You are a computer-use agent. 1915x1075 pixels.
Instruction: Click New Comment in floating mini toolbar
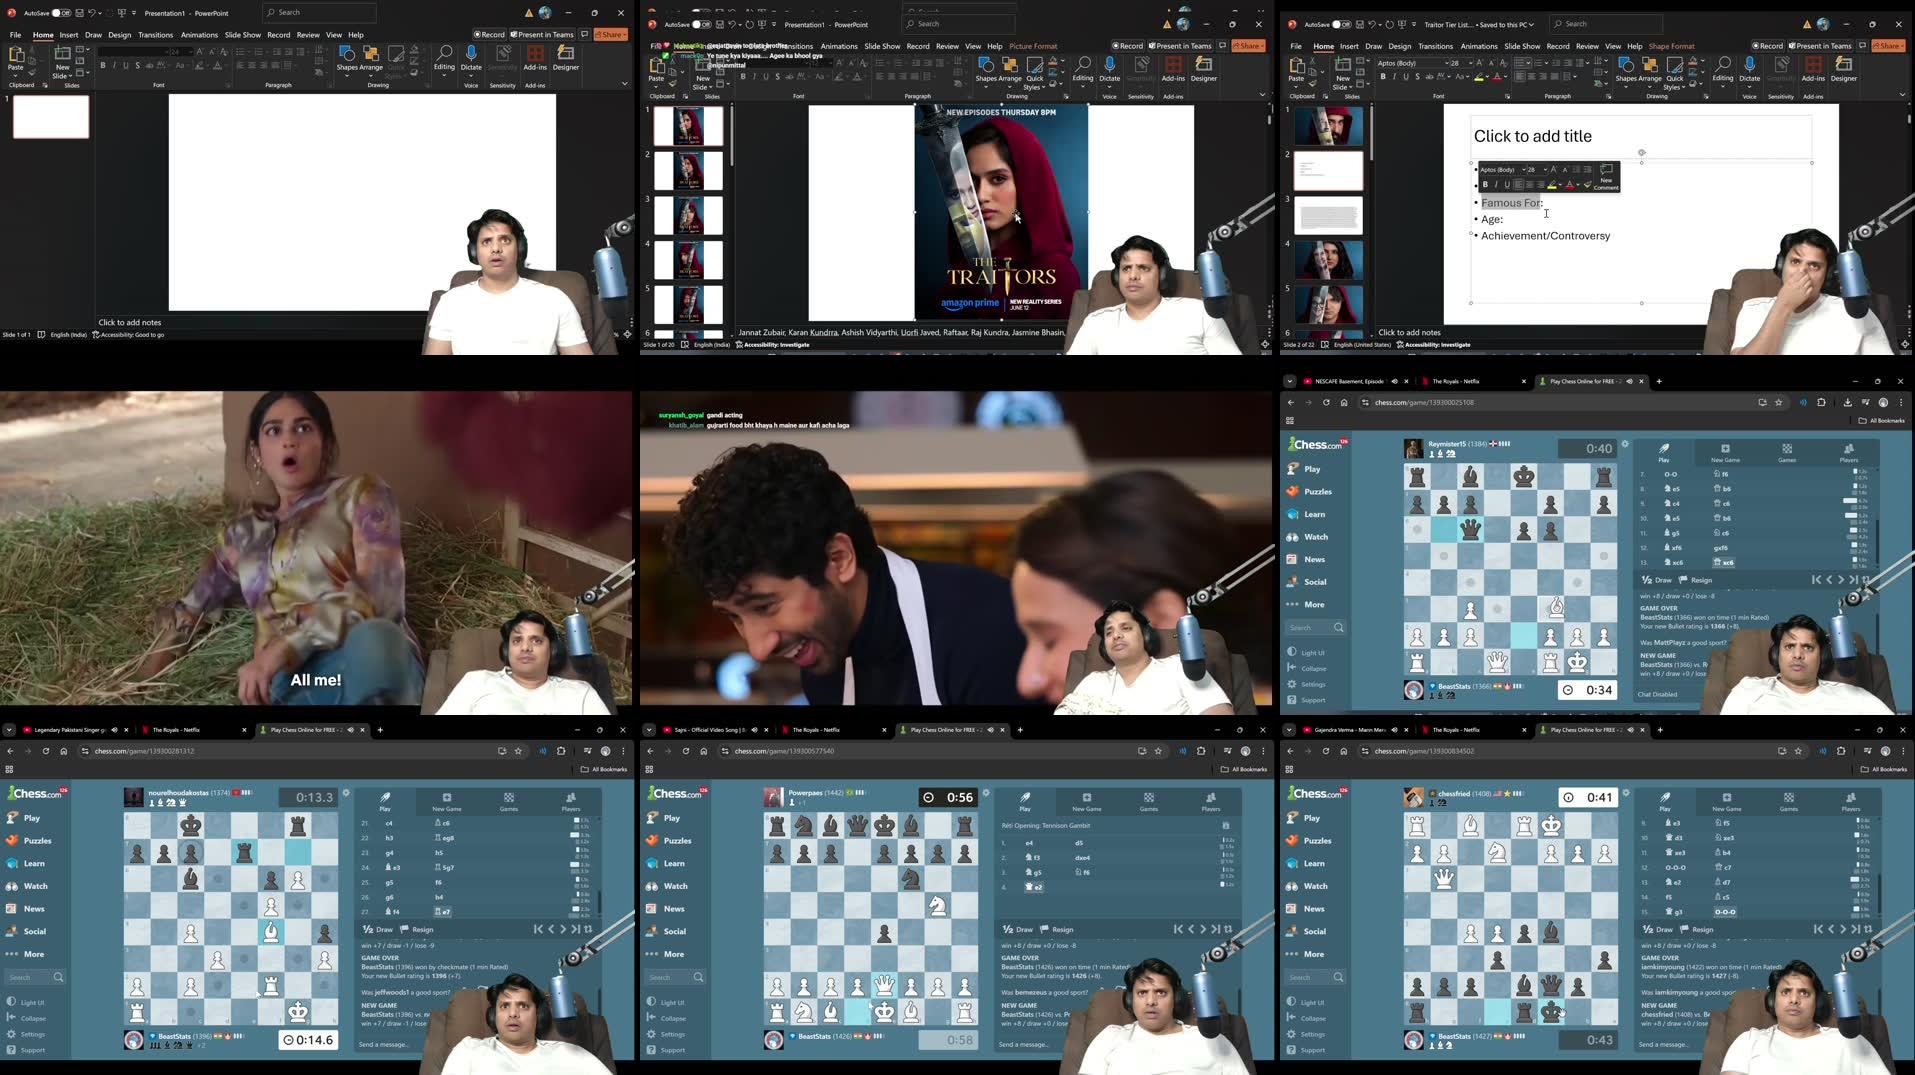click(x=1606, y=177)
